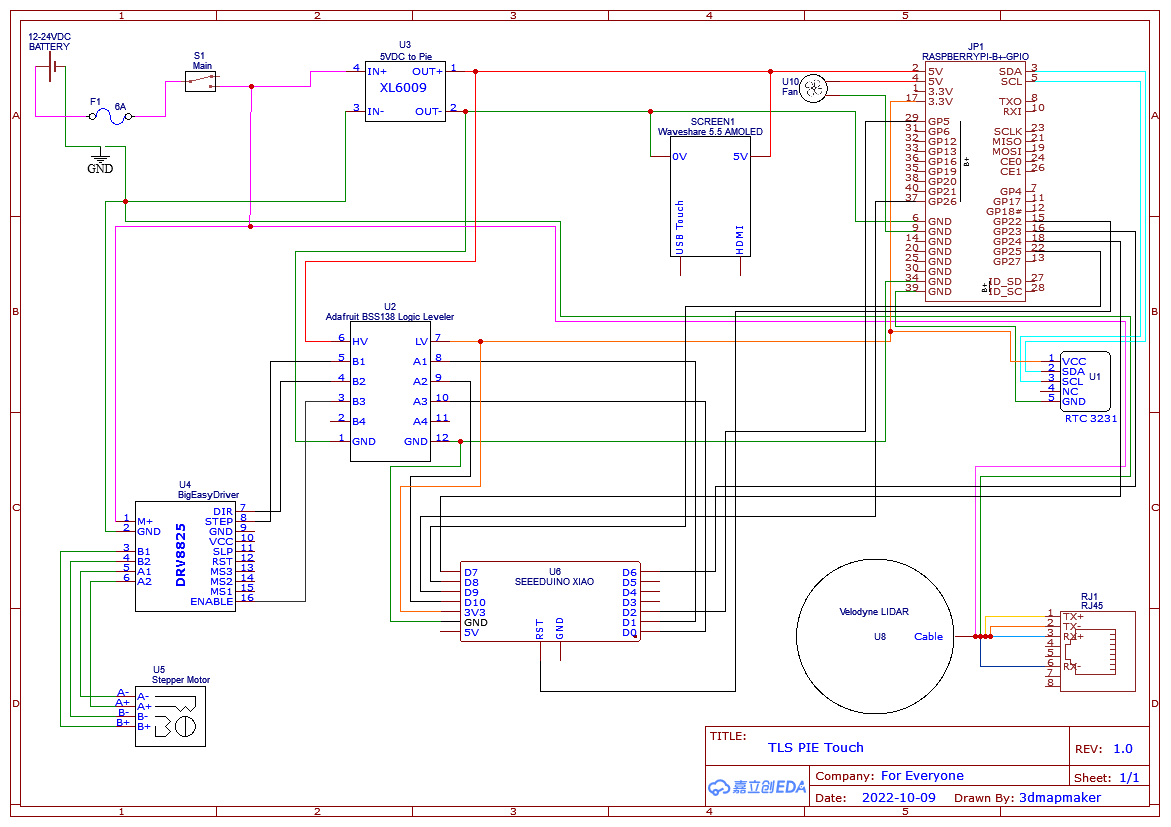1171x827 pixels.
Task: Click the GP26 pin on the Raspberry Pi header
Action: (x=942, y=202)
